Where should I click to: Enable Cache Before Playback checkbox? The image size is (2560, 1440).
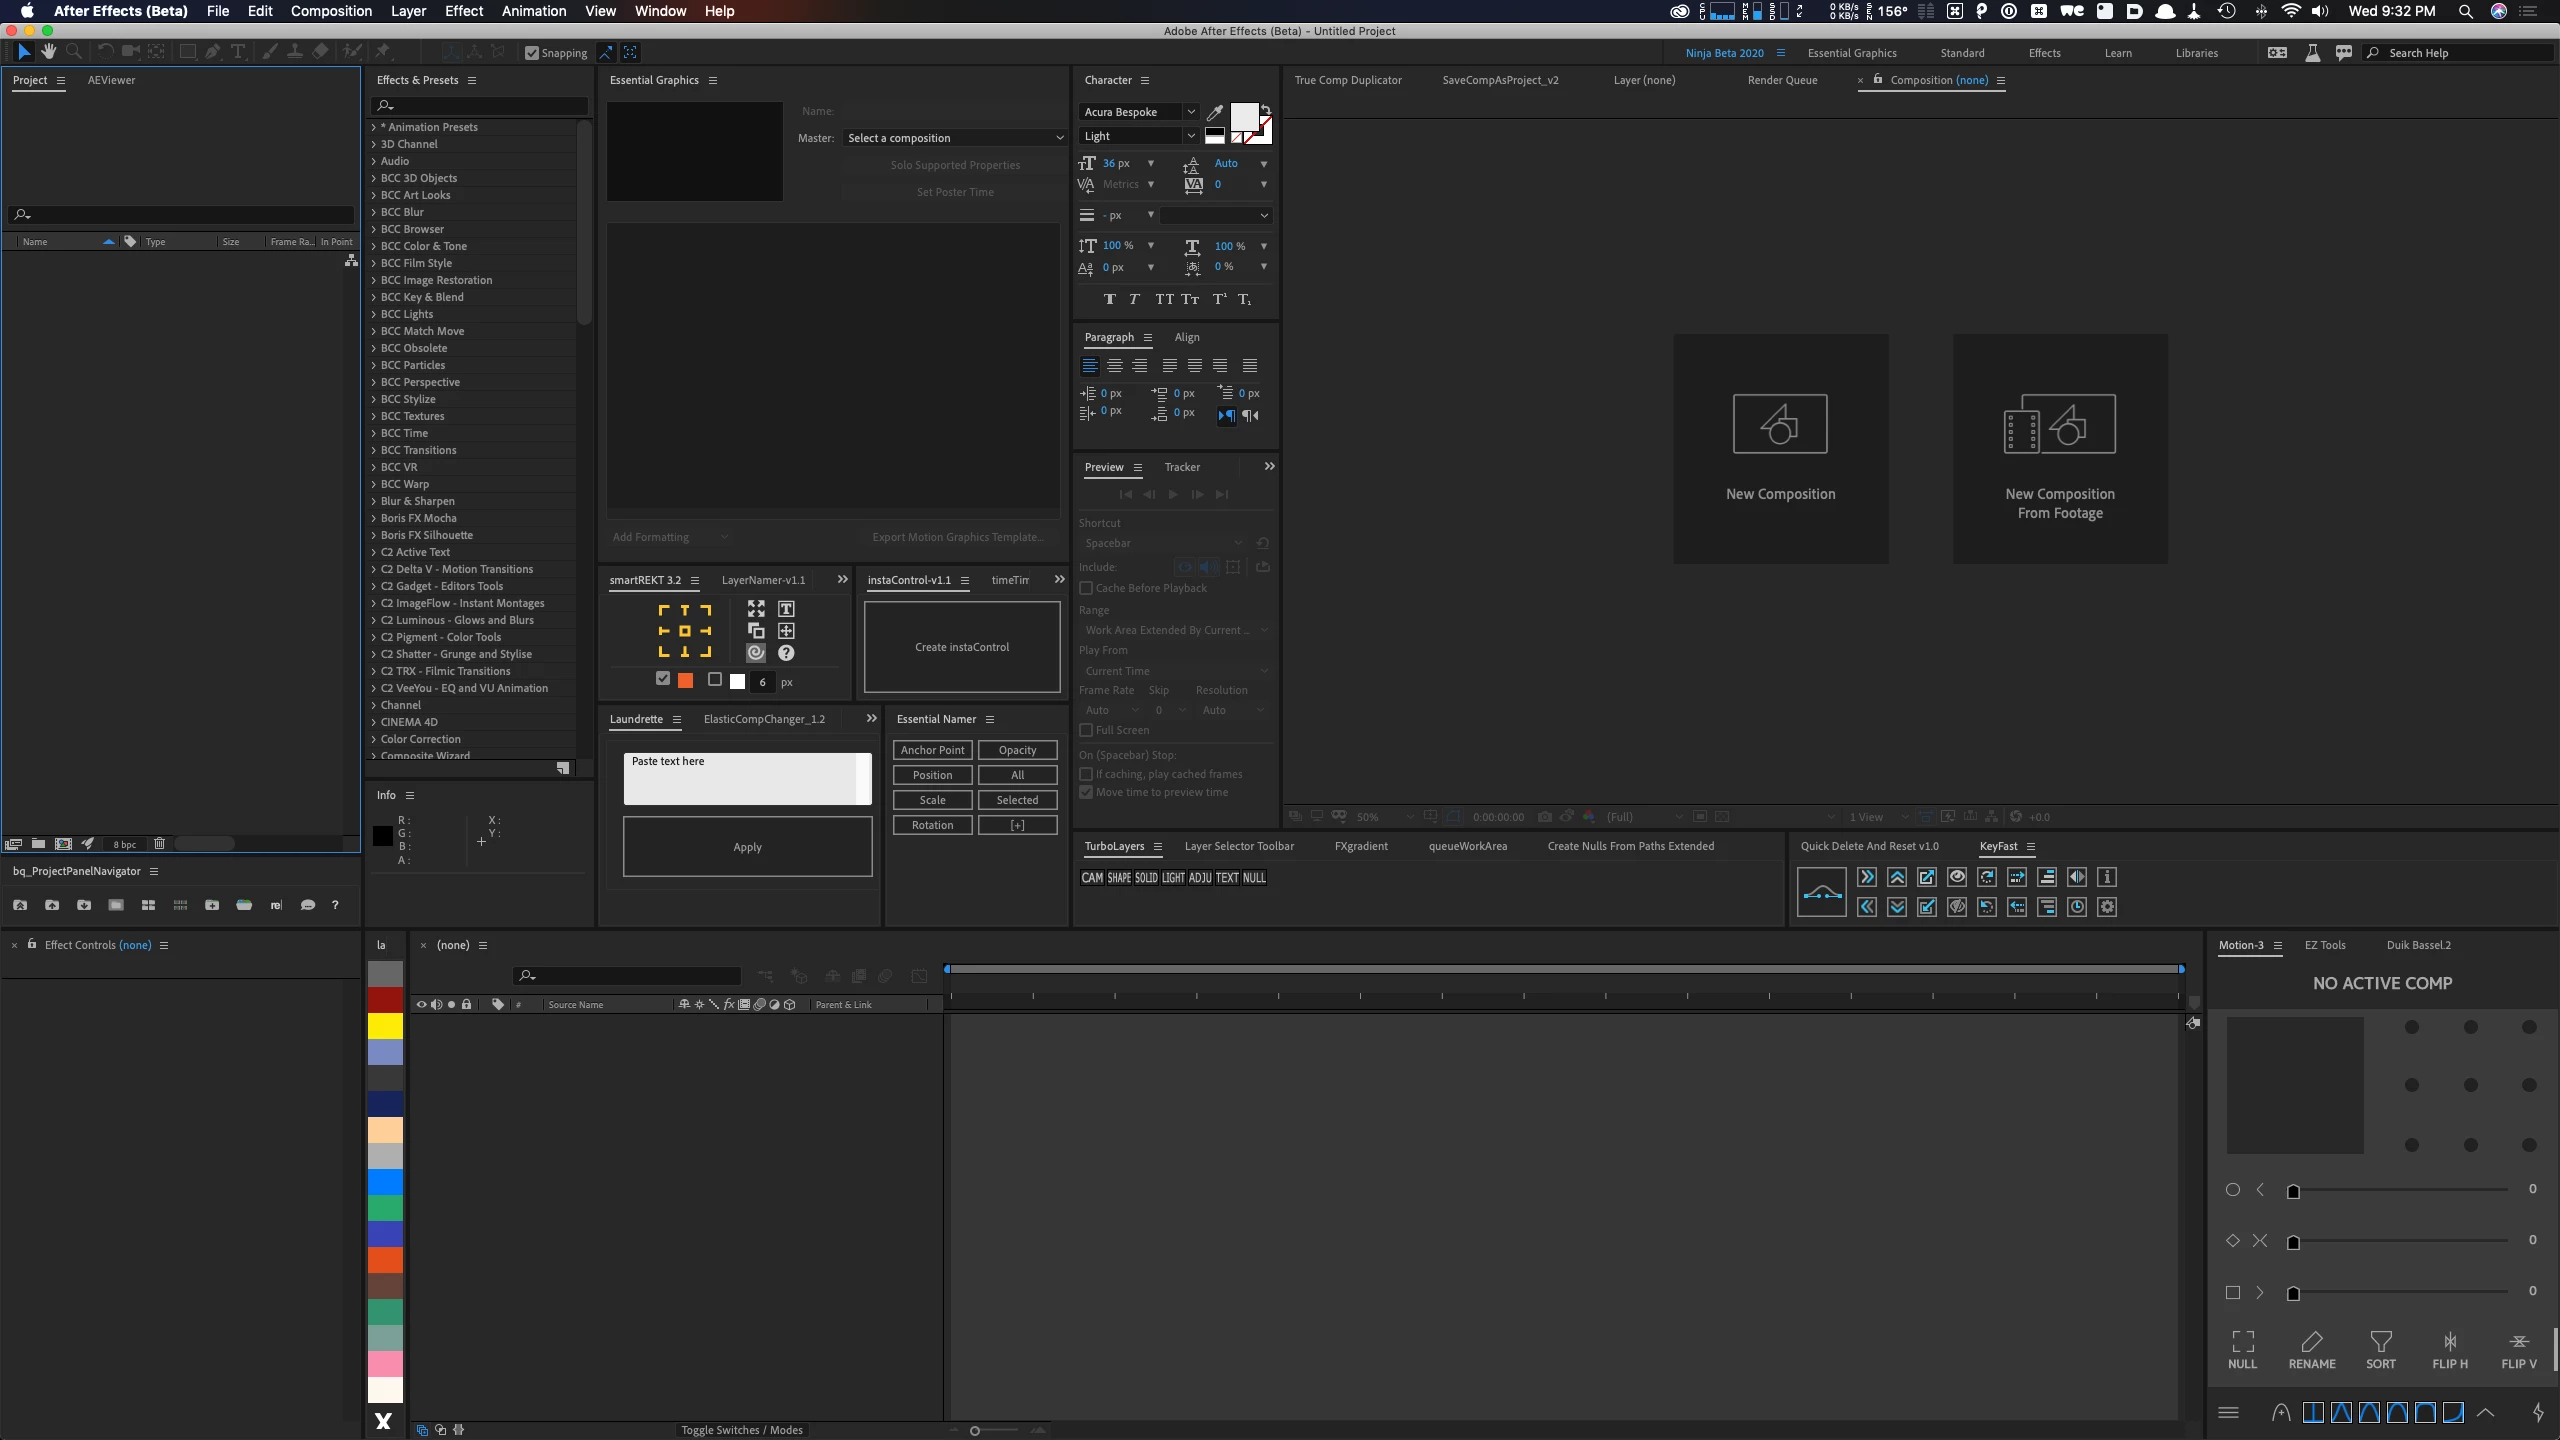(x=1086, y=588)
